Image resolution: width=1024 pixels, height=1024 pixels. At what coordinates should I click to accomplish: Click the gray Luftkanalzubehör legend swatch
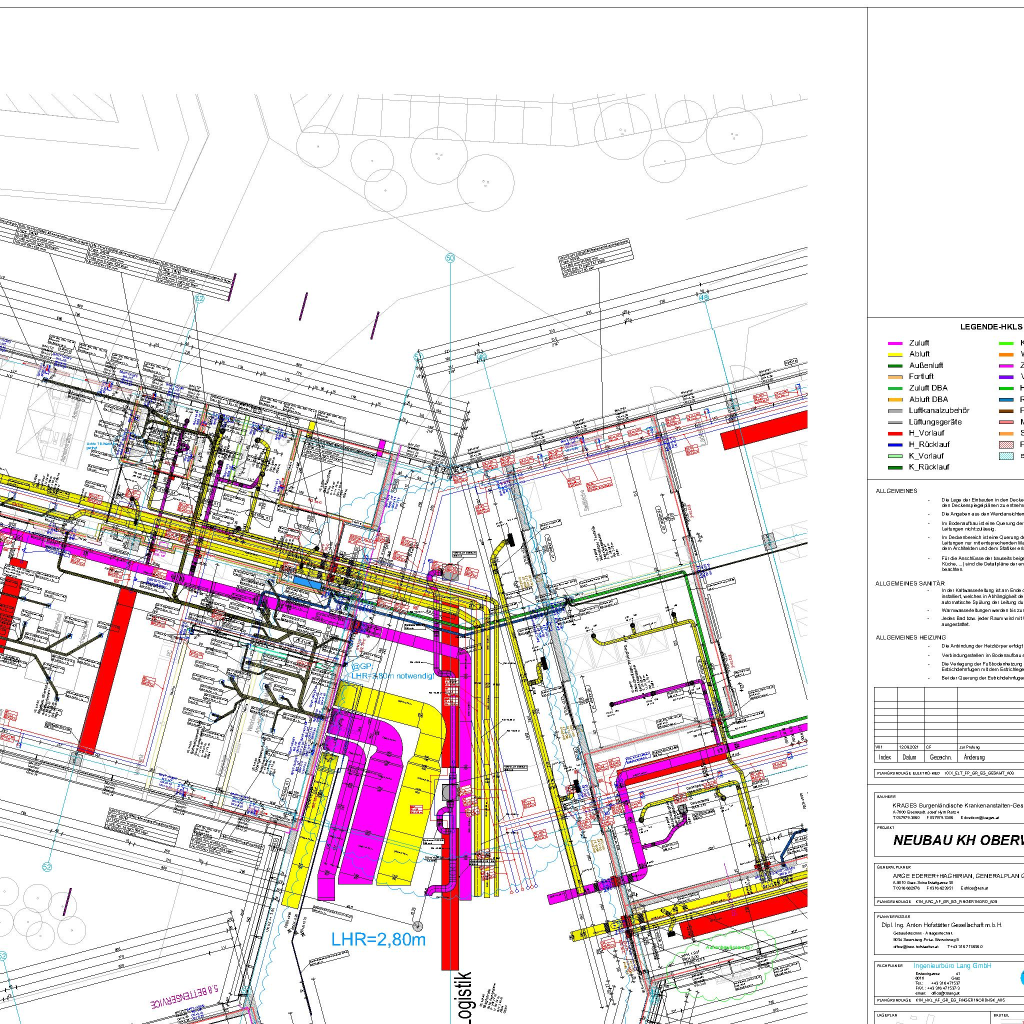coord(895,411)
